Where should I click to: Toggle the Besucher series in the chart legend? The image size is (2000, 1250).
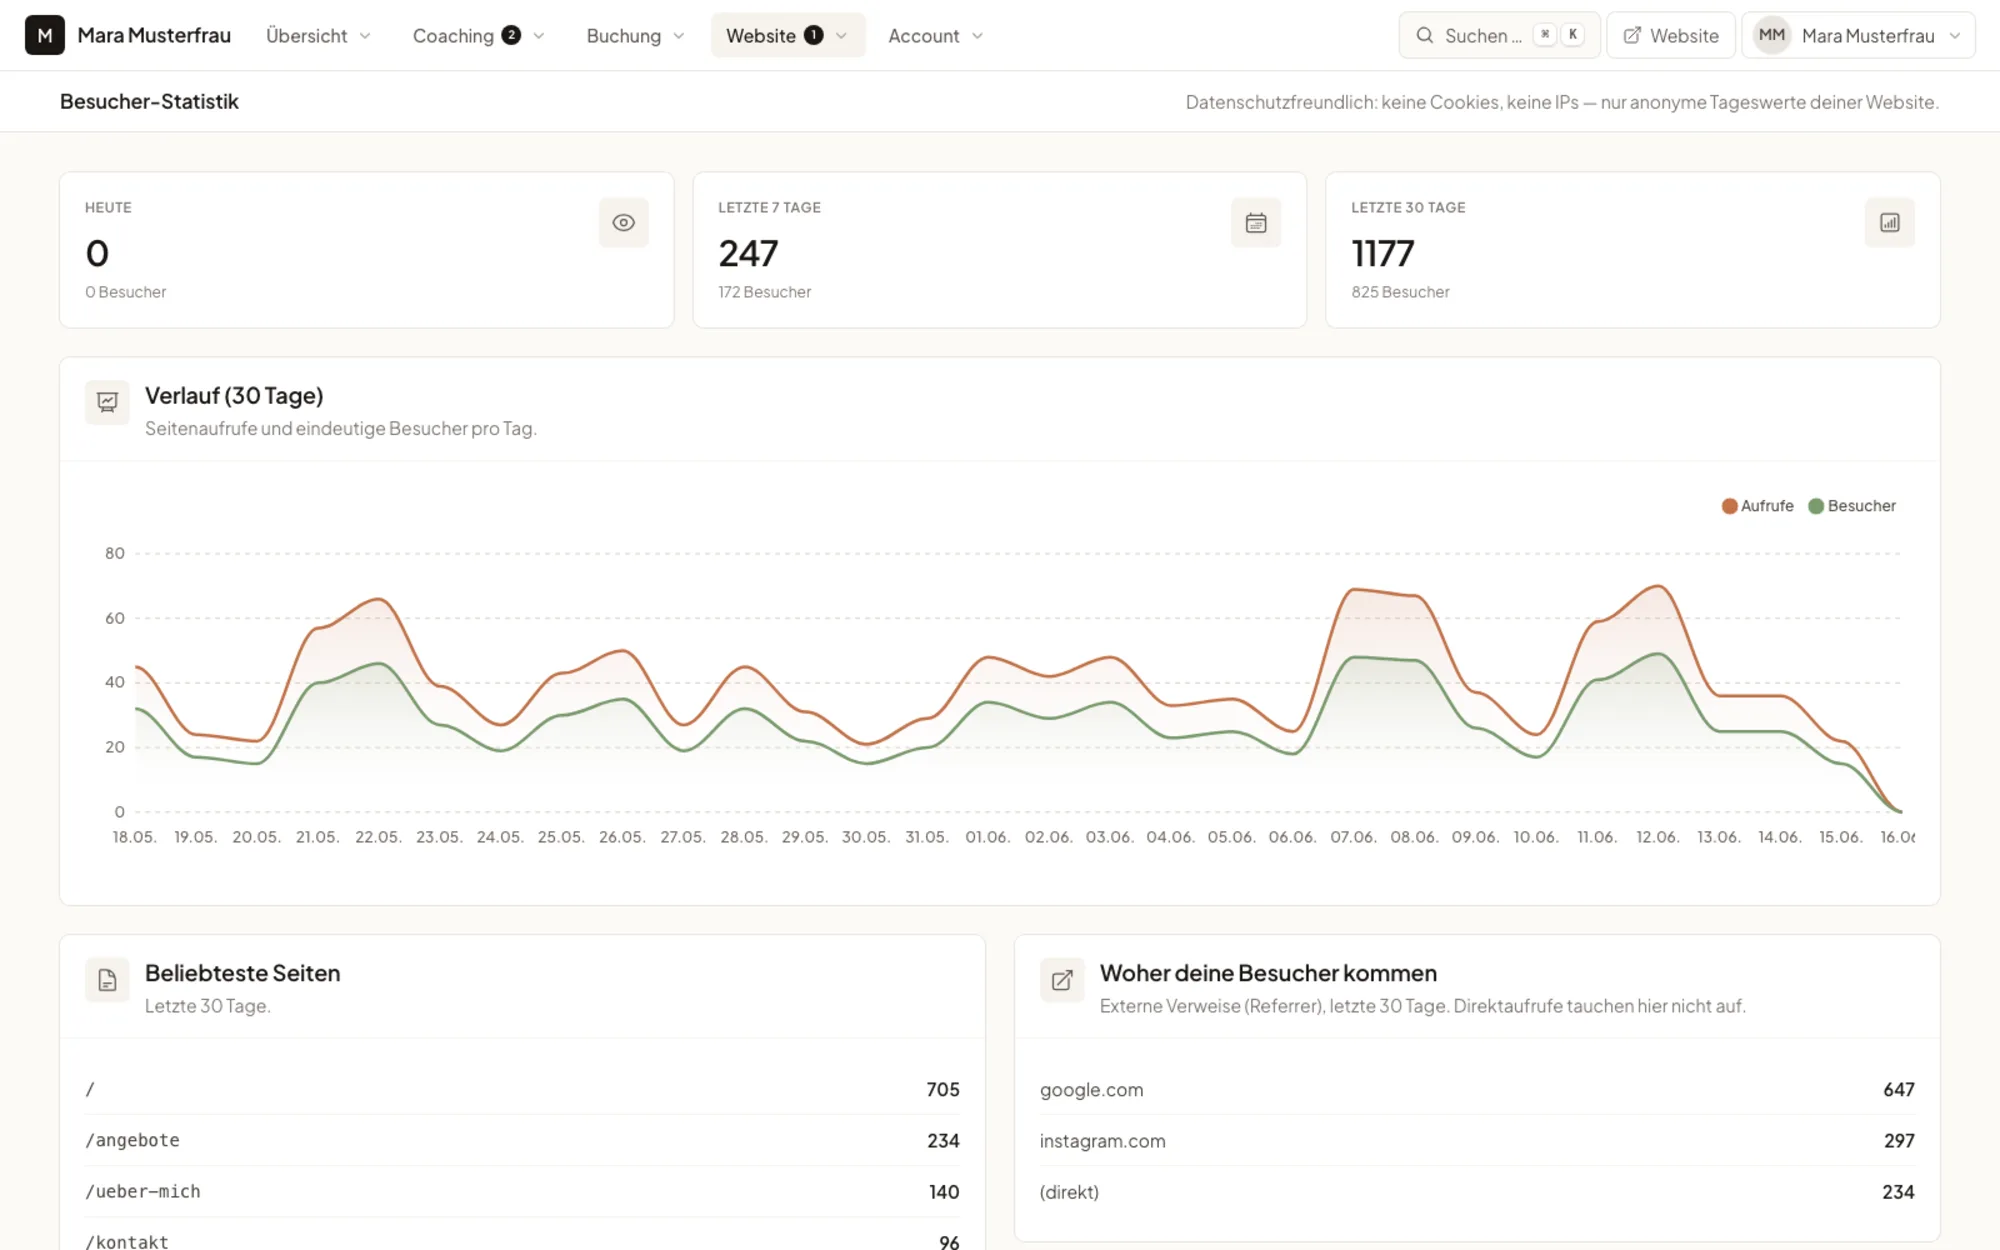[x=1852, y=506]
